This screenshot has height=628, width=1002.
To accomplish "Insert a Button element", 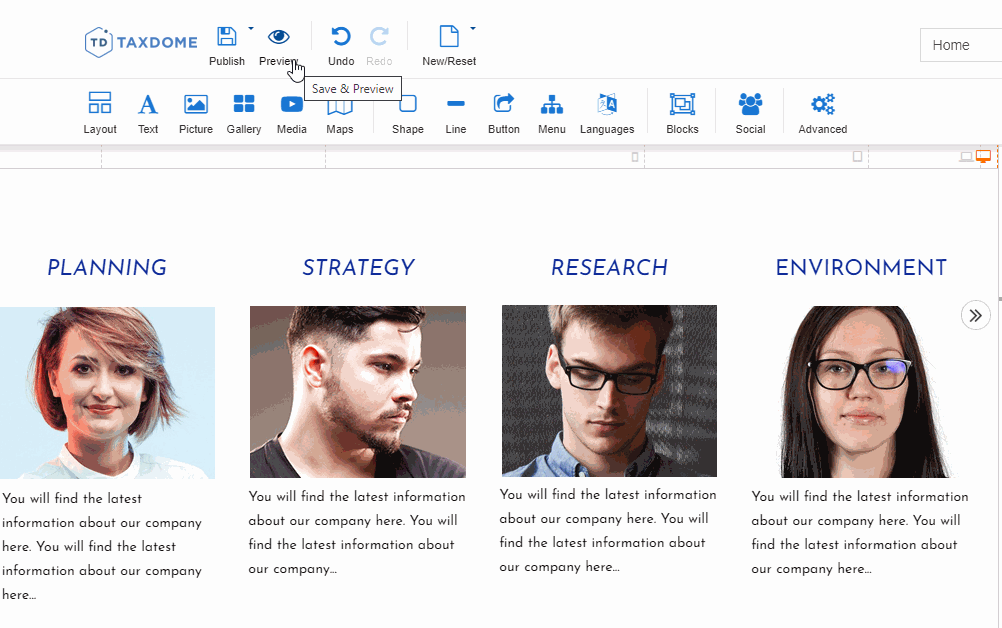I will coord(504,112).
